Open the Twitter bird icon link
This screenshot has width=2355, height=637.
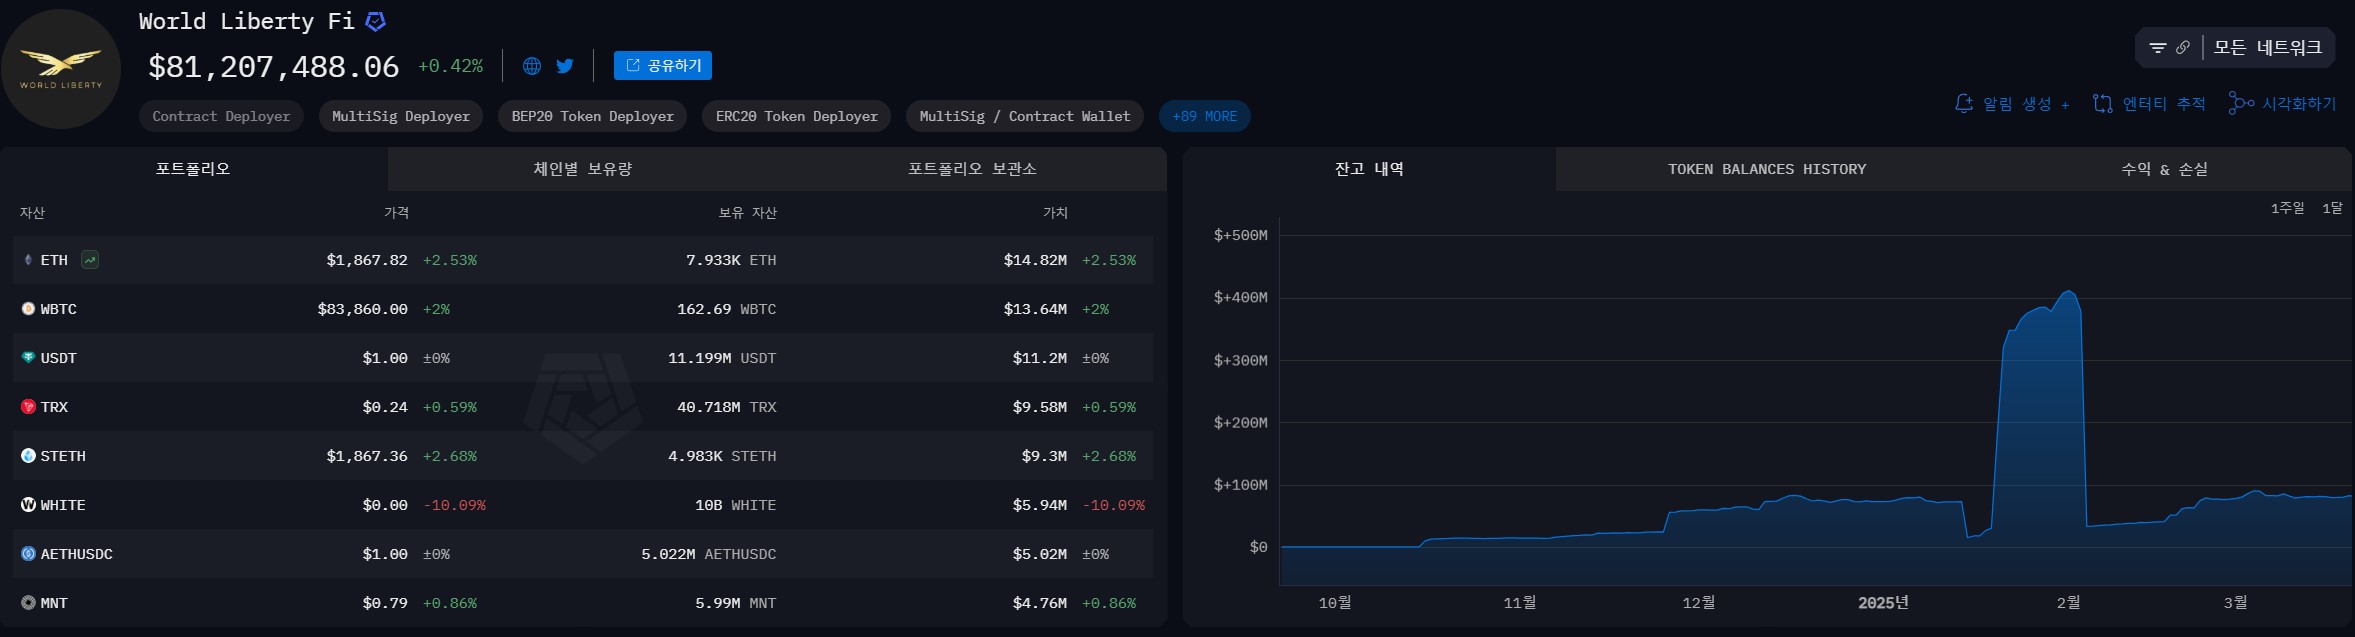click(565, 66)
